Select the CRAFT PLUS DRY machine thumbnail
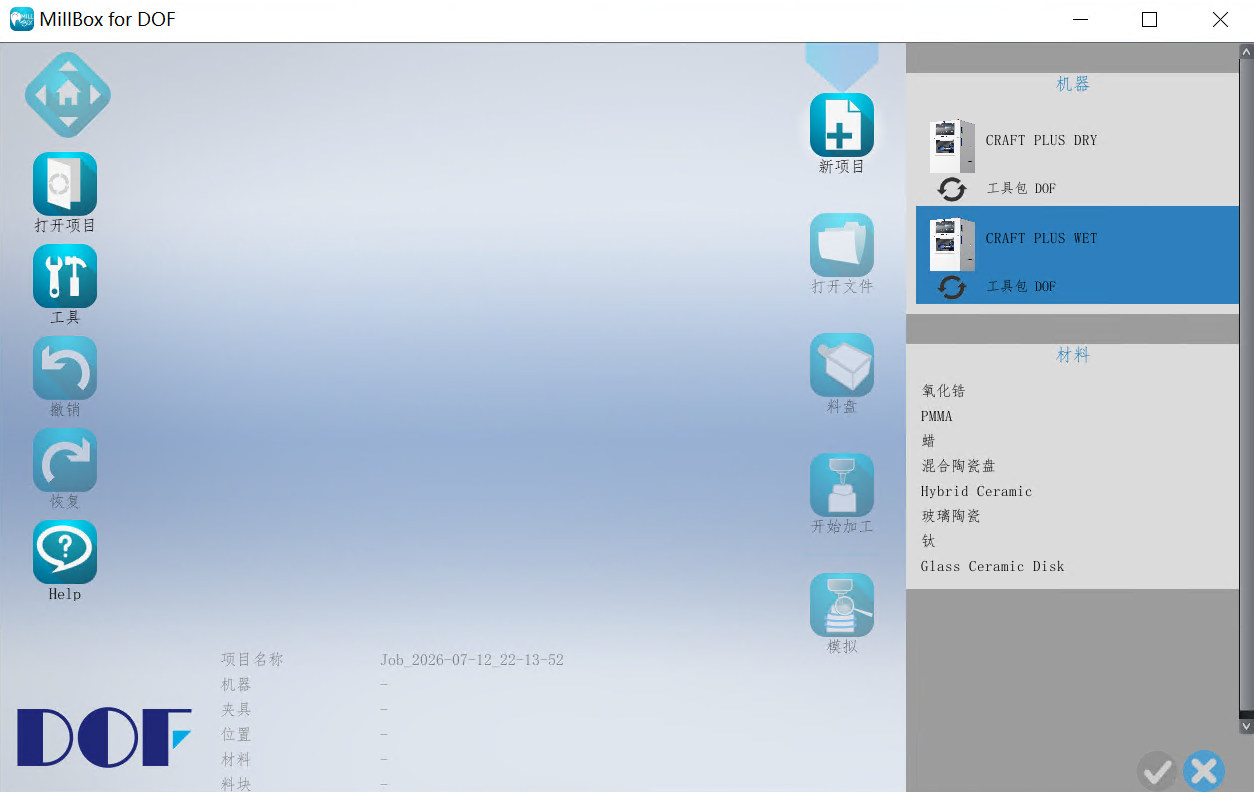Screen dimensions: 1254x792 pyautogui.click(x=952, y=146)
